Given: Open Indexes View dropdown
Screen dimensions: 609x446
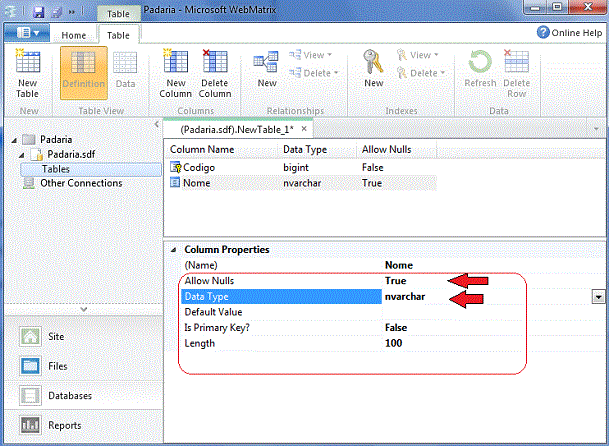Looking at the screenshot, I should [418, 55].
